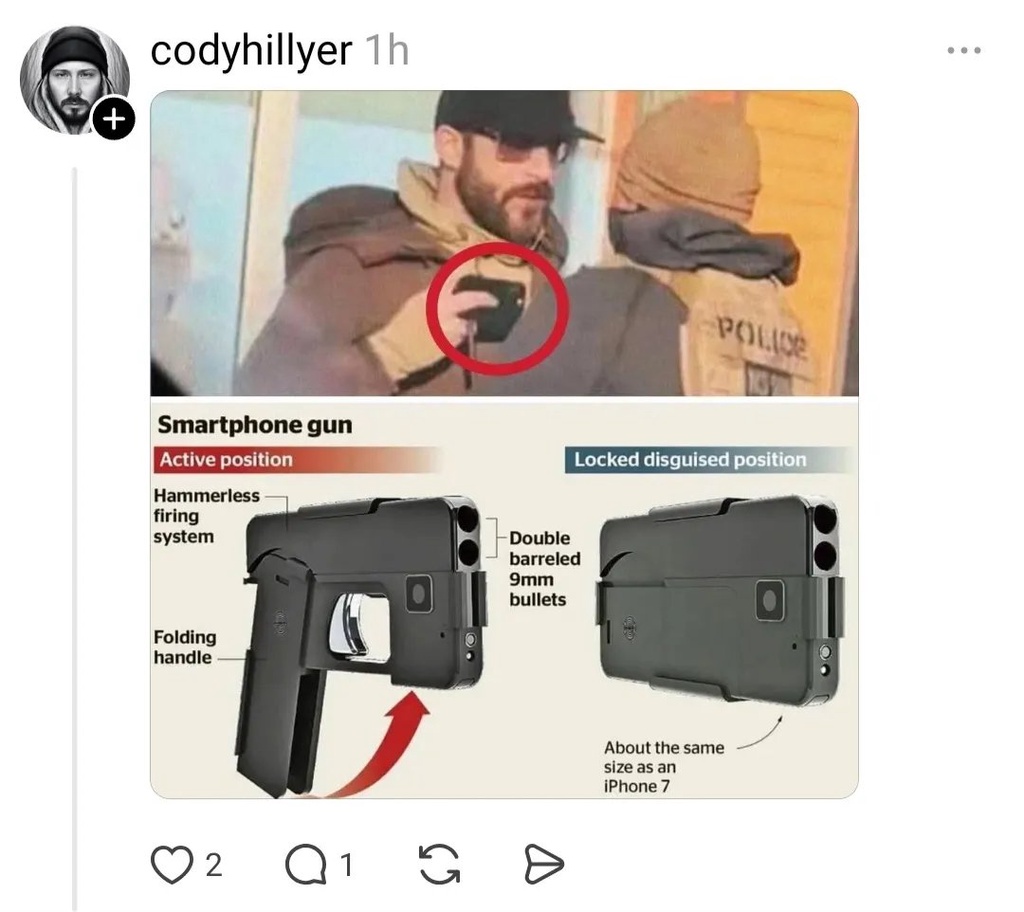1024x912 pixels.
Task: Follow codyhillyer via the plus badge
Action: pyautogui.click(x=114, y=120)
